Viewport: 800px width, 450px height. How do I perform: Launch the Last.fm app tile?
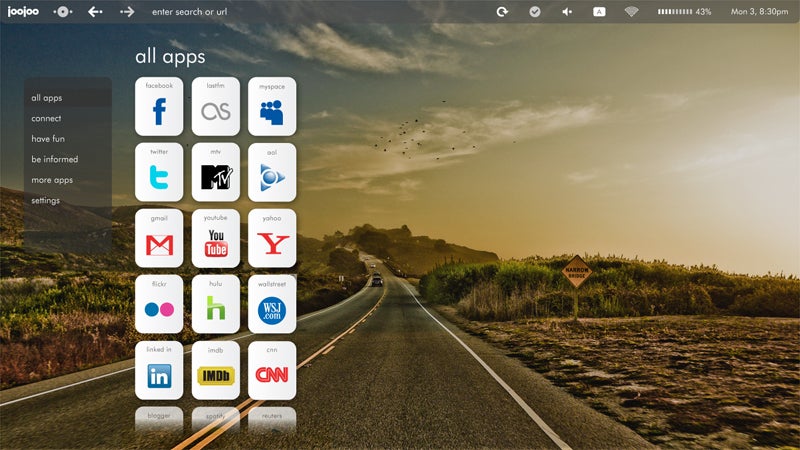tap(216, 106)
